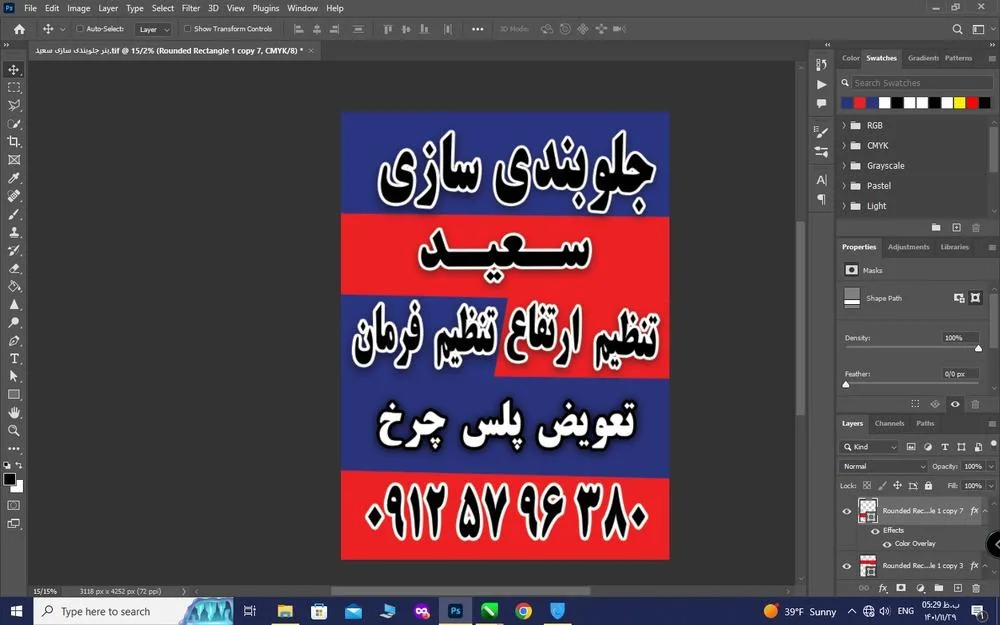Image resolution: width=1000 pixels, height=625 pixels.
Task: Open the Opacity slider dropdown arrow
Action: click(991, 466)
